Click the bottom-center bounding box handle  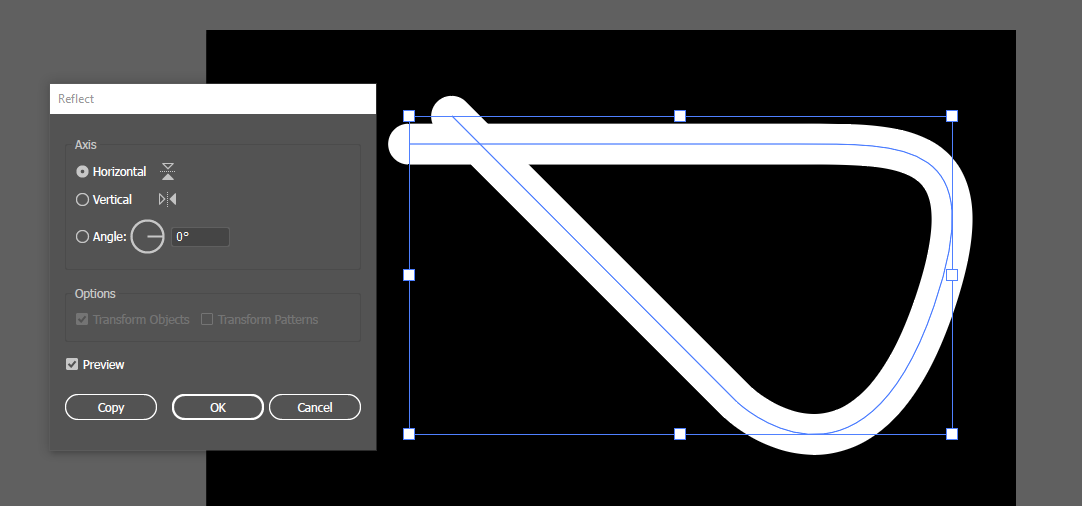[680, 434]
